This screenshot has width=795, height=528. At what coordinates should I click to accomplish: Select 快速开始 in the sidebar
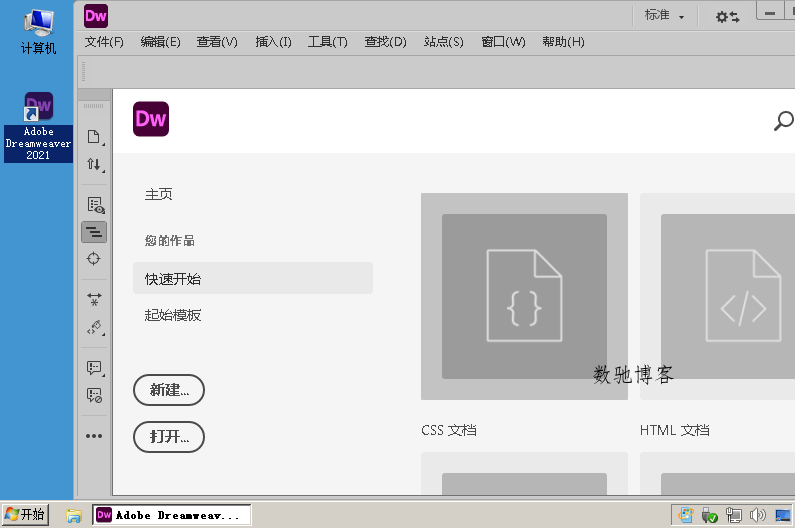[x=252, y=278]
